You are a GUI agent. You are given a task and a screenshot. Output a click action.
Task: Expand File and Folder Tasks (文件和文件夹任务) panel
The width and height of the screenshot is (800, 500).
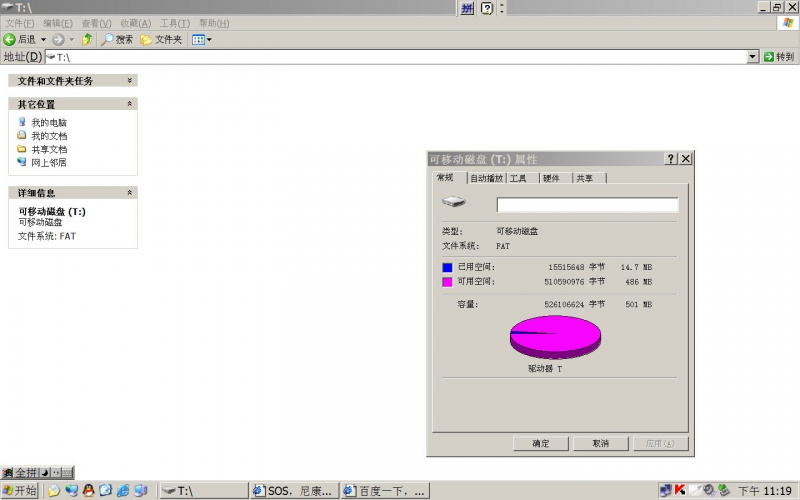pyautogui.click(x=129, y=80)
